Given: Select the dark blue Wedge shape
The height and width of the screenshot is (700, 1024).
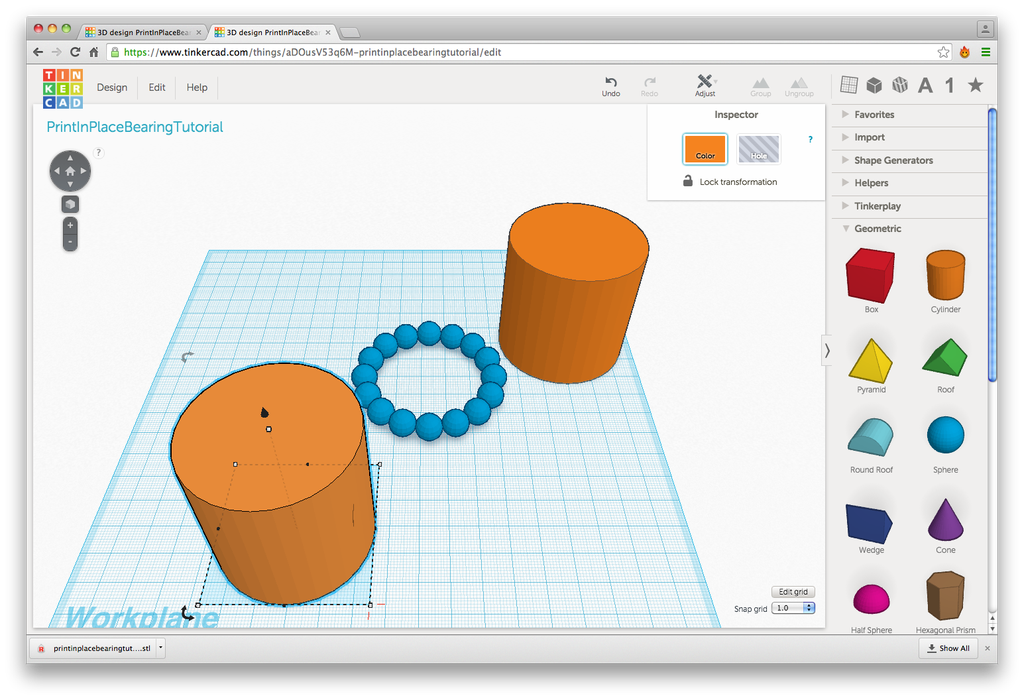Looking at the screenshot, I should click(x=869, y=523).
